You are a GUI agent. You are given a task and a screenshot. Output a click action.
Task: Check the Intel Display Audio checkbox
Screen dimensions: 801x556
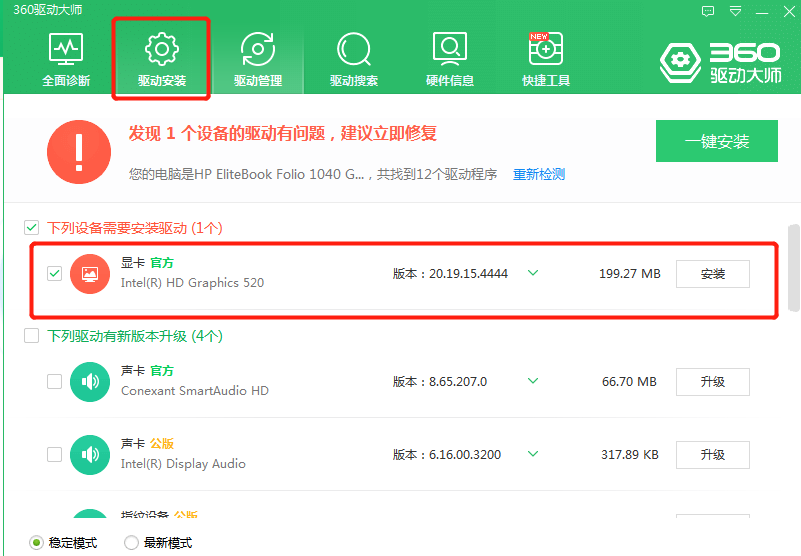tap(55, 455)
